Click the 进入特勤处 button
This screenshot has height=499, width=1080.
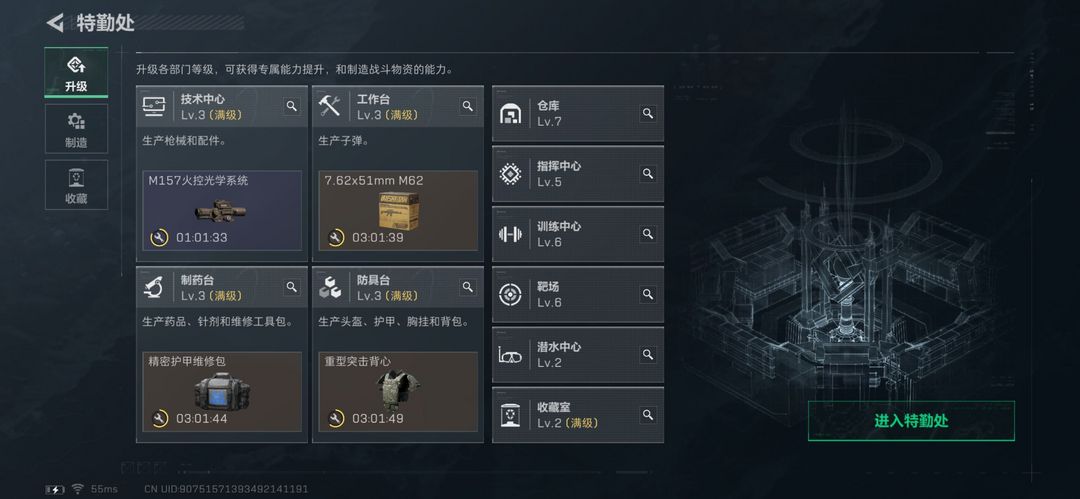(911, 421)
